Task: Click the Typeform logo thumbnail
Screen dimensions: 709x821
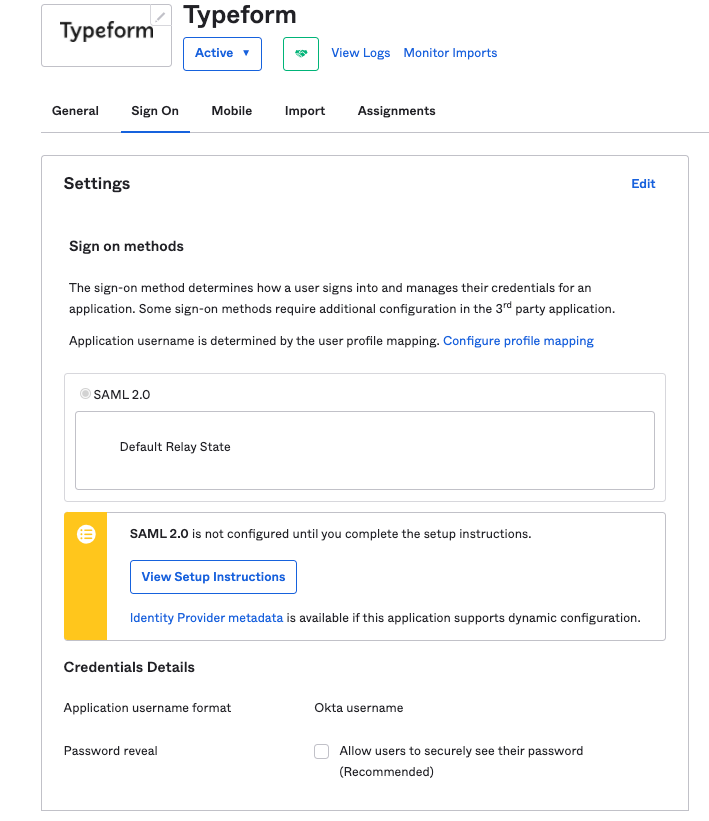Action: 106,36
